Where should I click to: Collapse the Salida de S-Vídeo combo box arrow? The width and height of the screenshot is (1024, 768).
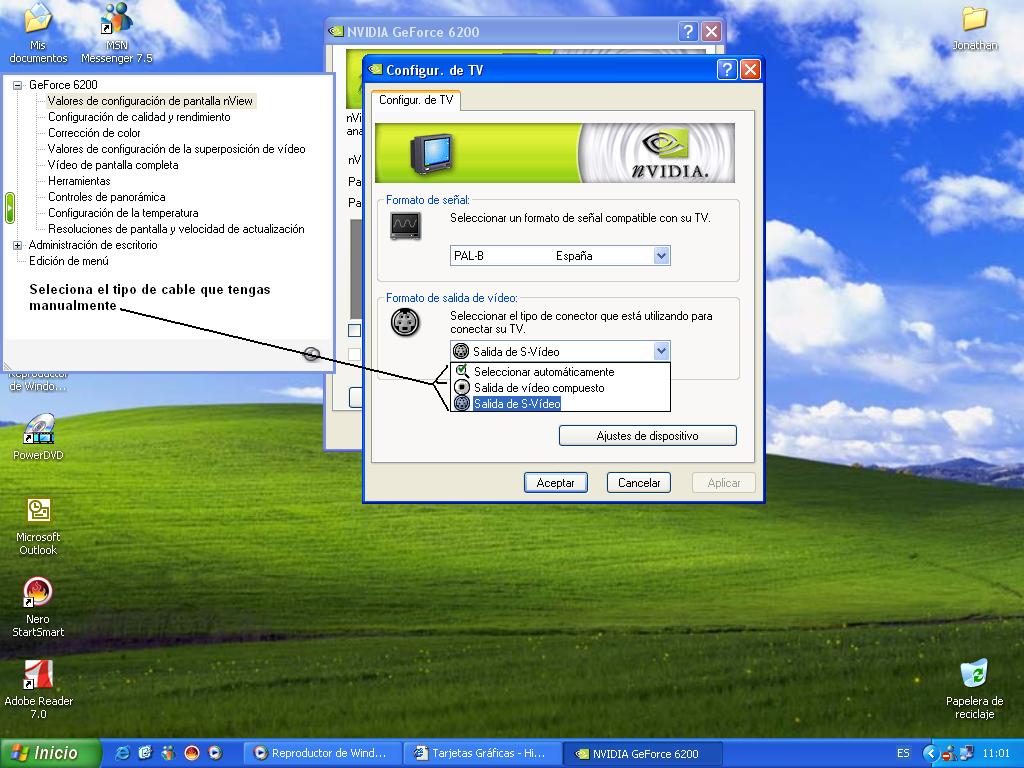click(660, 351)
